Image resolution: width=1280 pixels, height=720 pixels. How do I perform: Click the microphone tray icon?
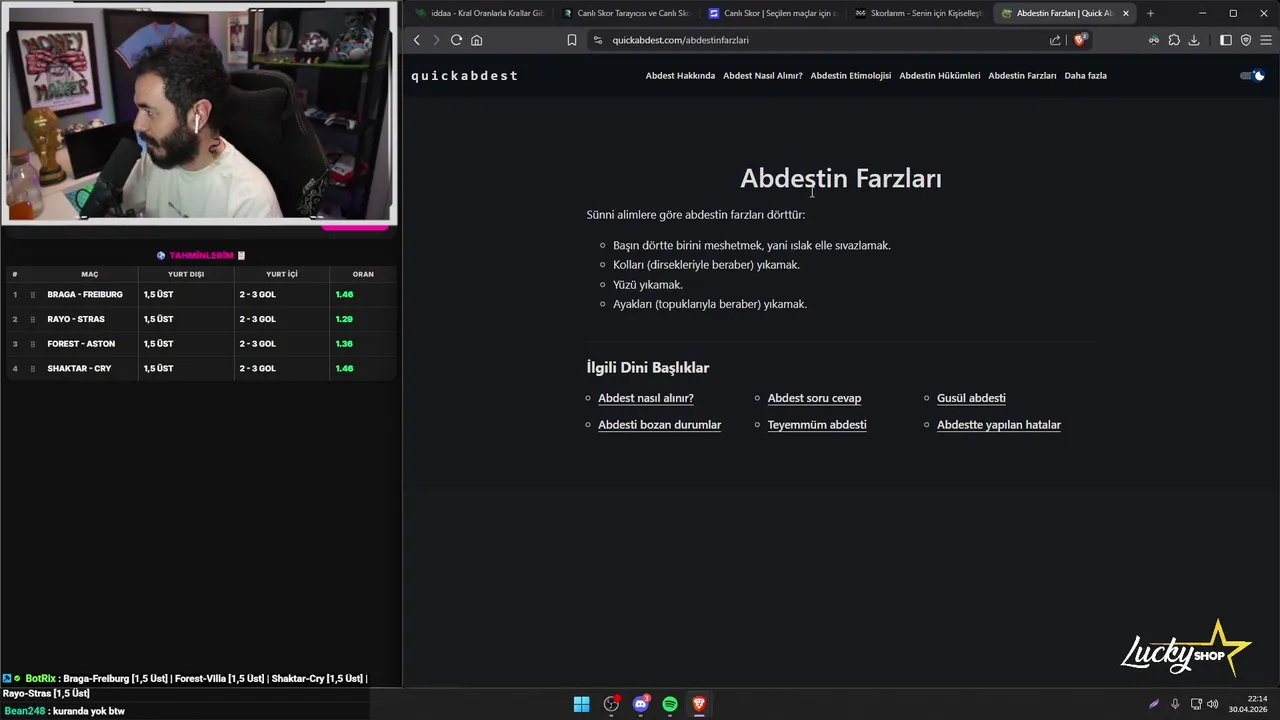1175,704
